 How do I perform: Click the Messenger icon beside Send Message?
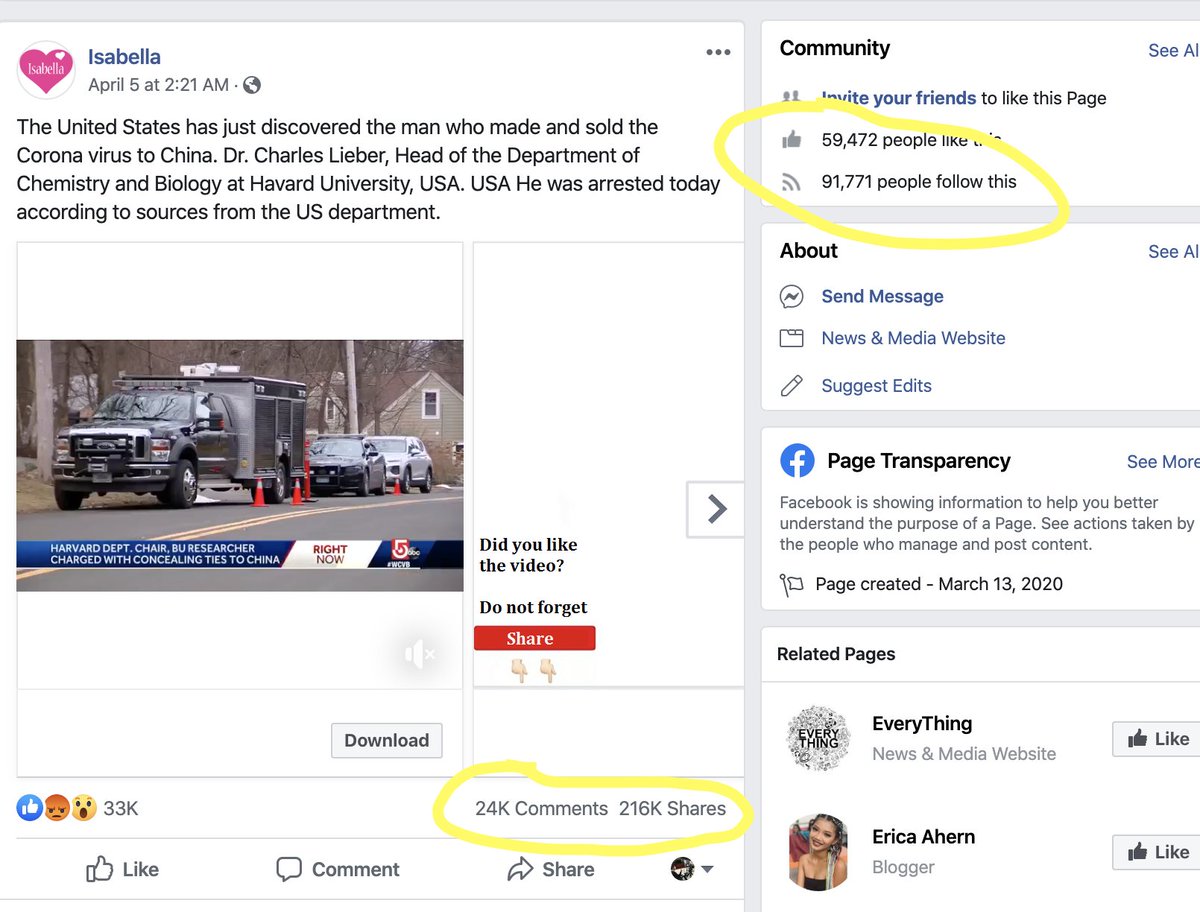[x=792, y=297]
